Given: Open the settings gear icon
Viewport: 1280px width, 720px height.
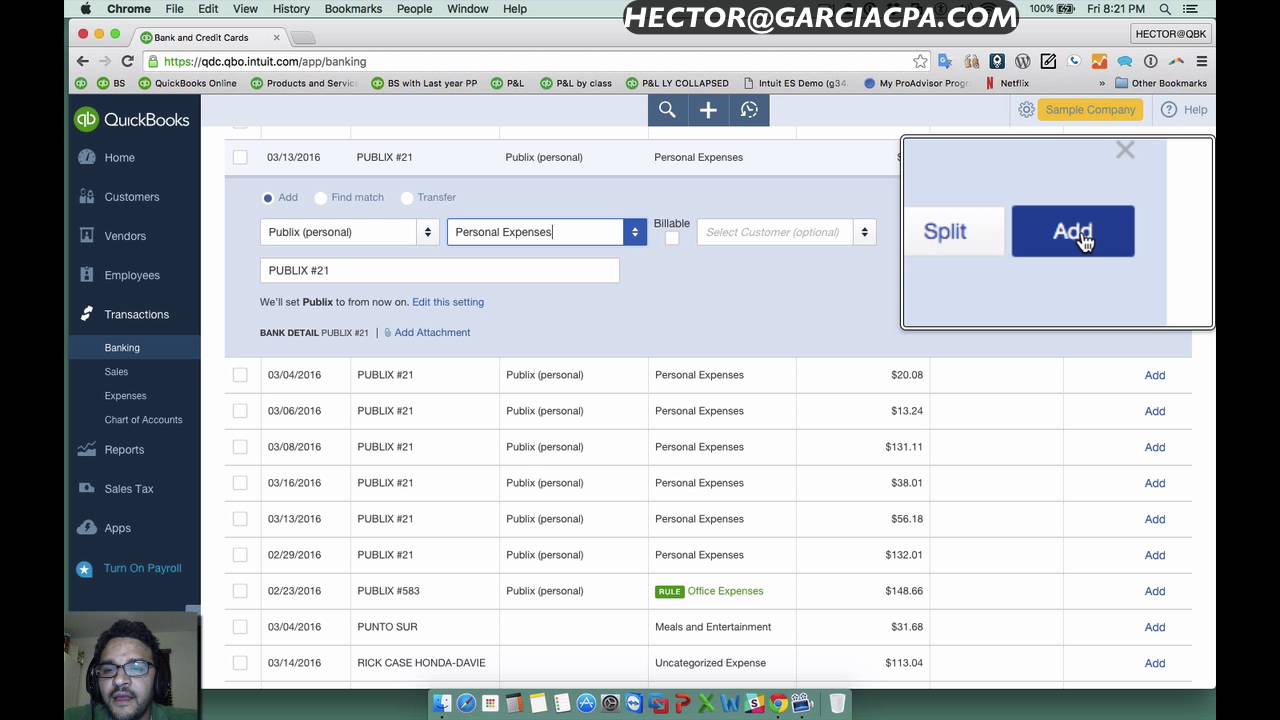Looking at the screenshot, I should [x=1026, y=110].
